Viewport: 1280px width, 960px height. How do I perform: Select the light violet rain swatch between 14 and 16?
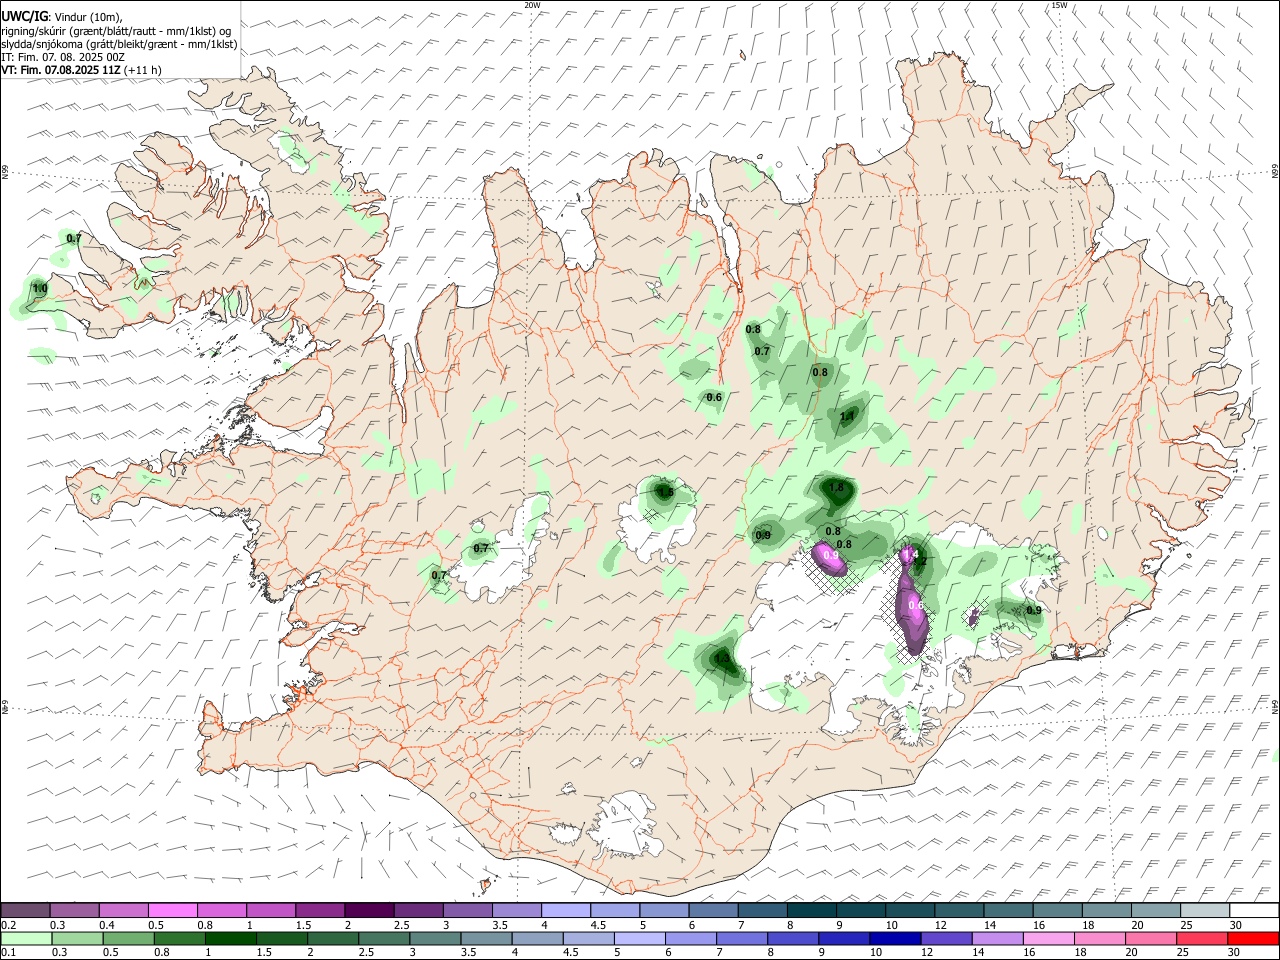click(995, 938)
